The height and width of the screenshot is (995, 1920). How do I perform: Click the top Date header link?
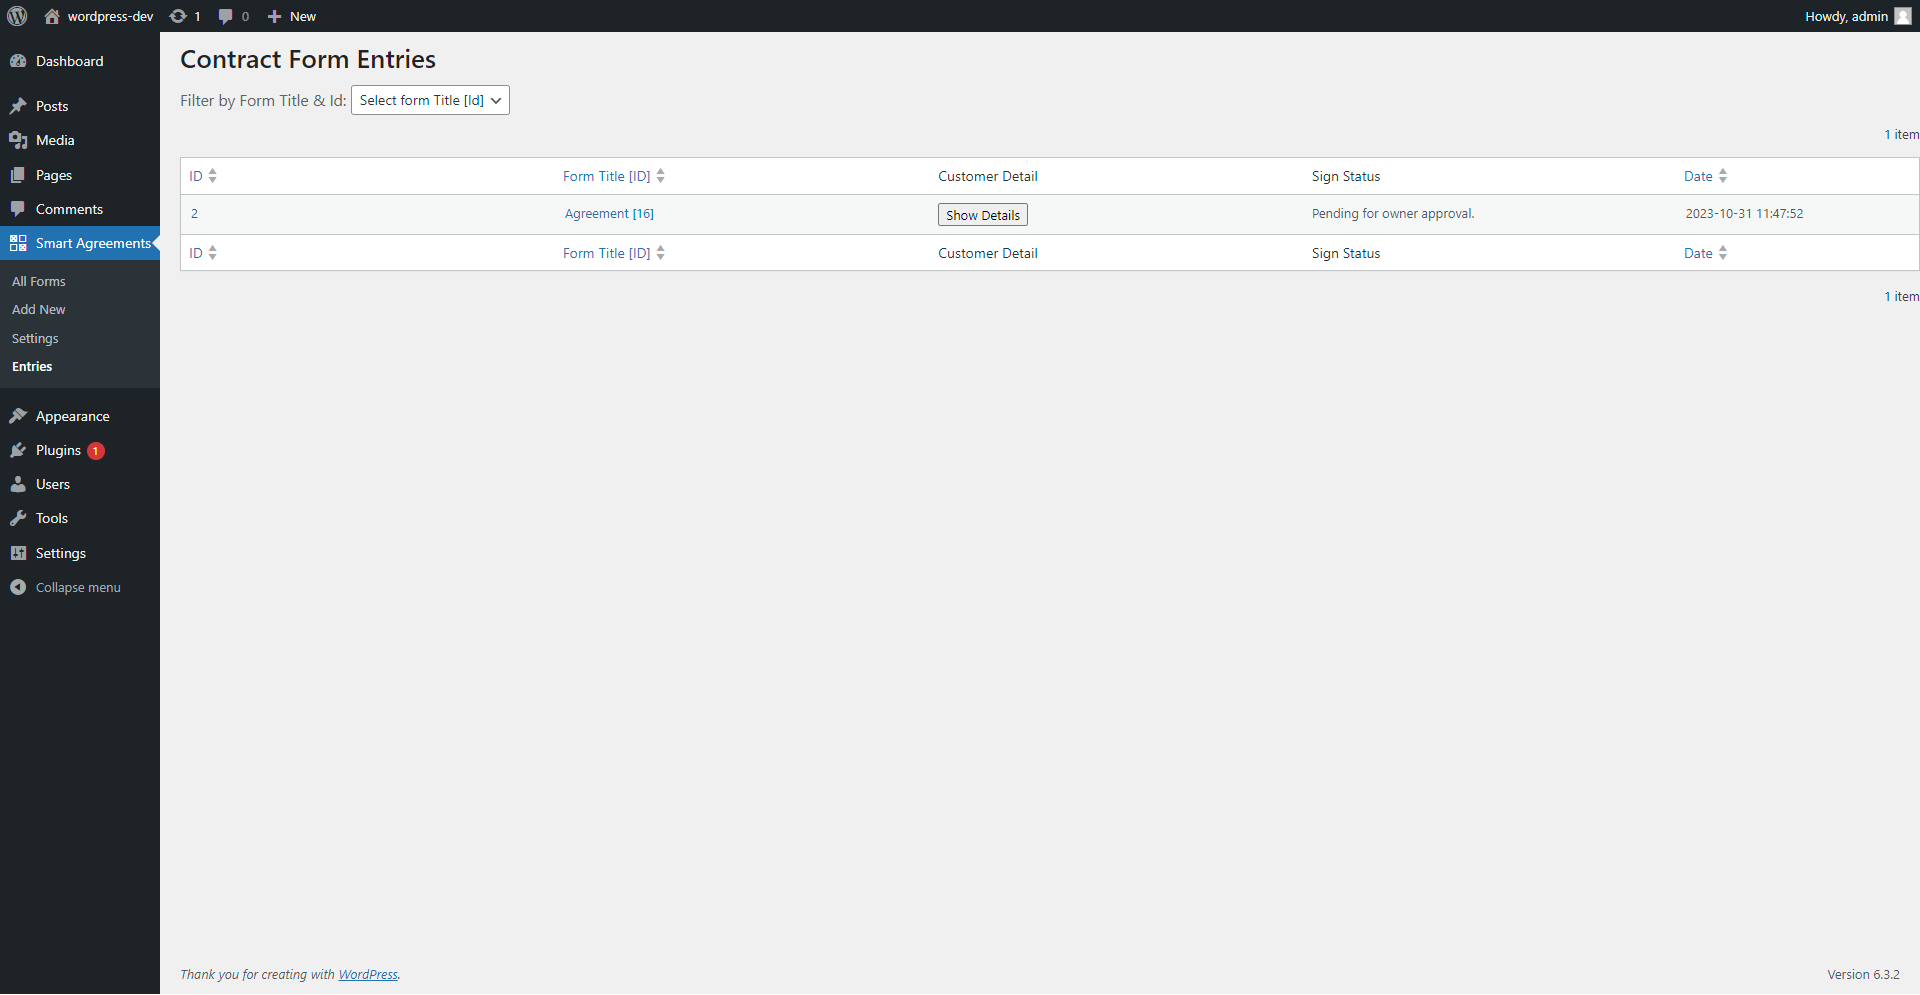point(1698,176)
